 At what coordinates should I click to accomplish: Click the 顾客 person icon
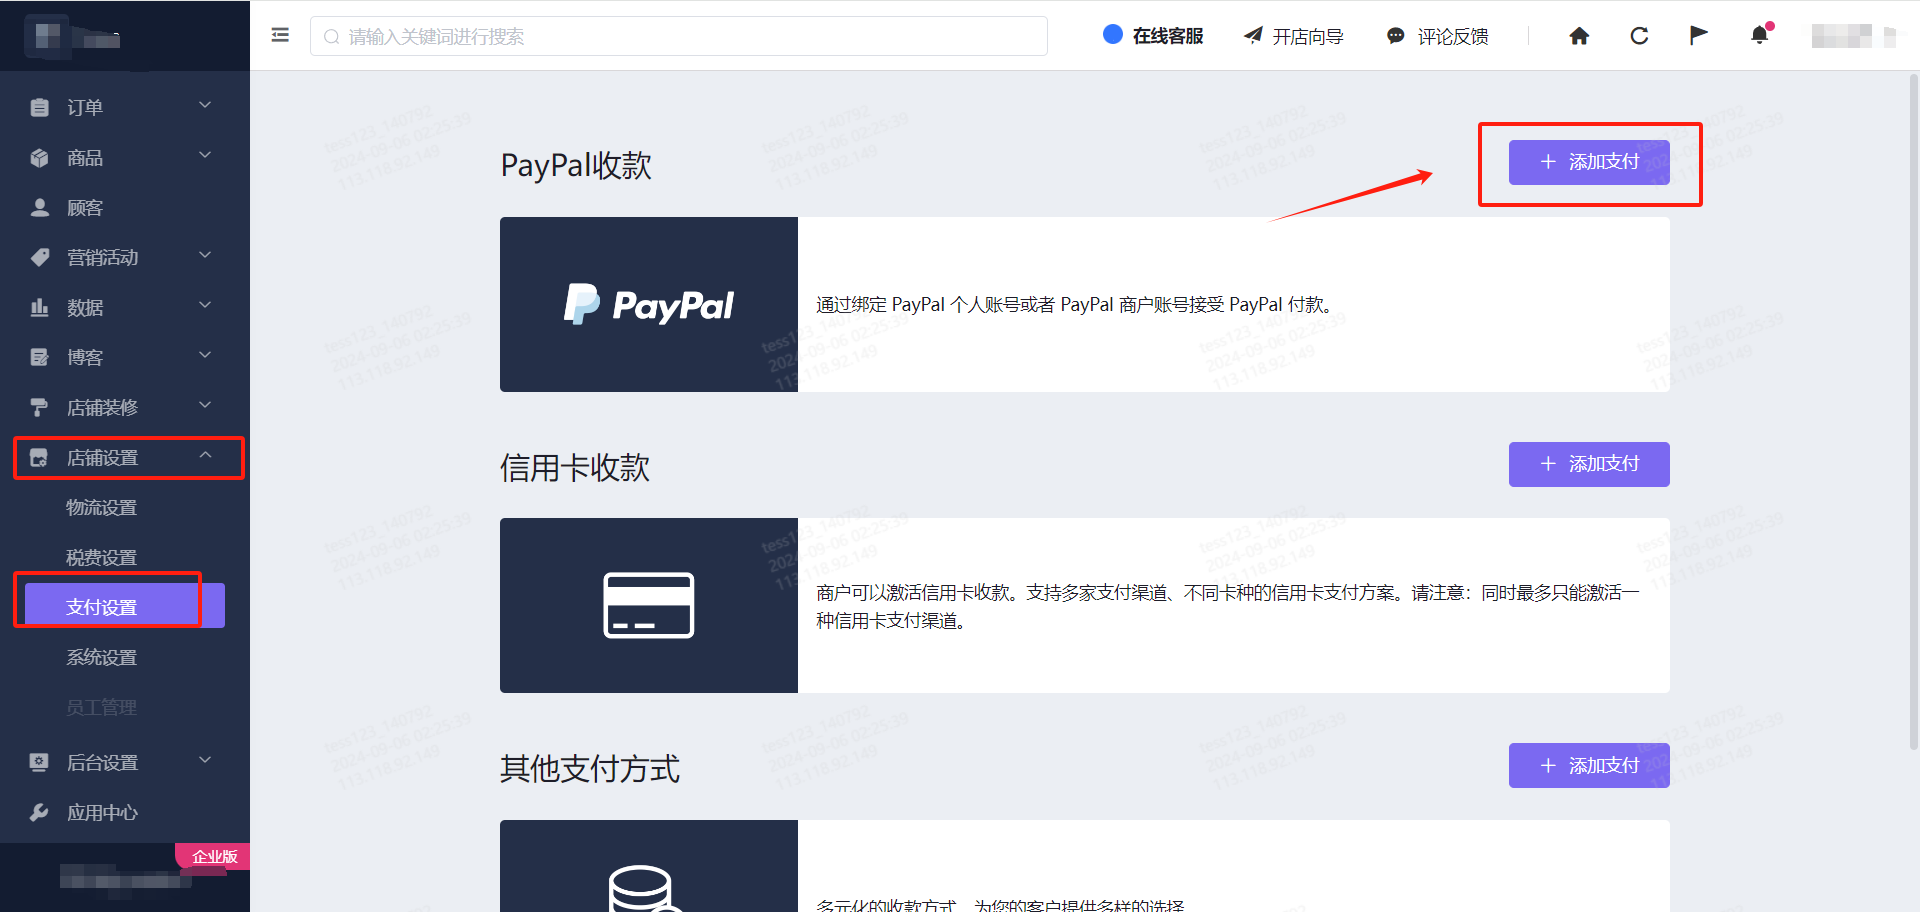(39, 207)
